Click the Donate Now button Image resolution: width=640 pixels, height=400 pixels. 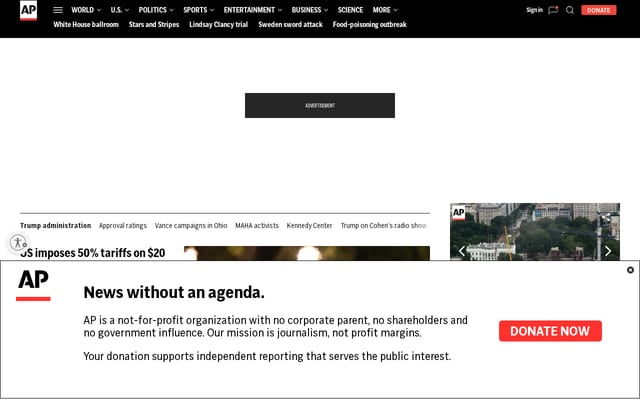click(550, 331)
